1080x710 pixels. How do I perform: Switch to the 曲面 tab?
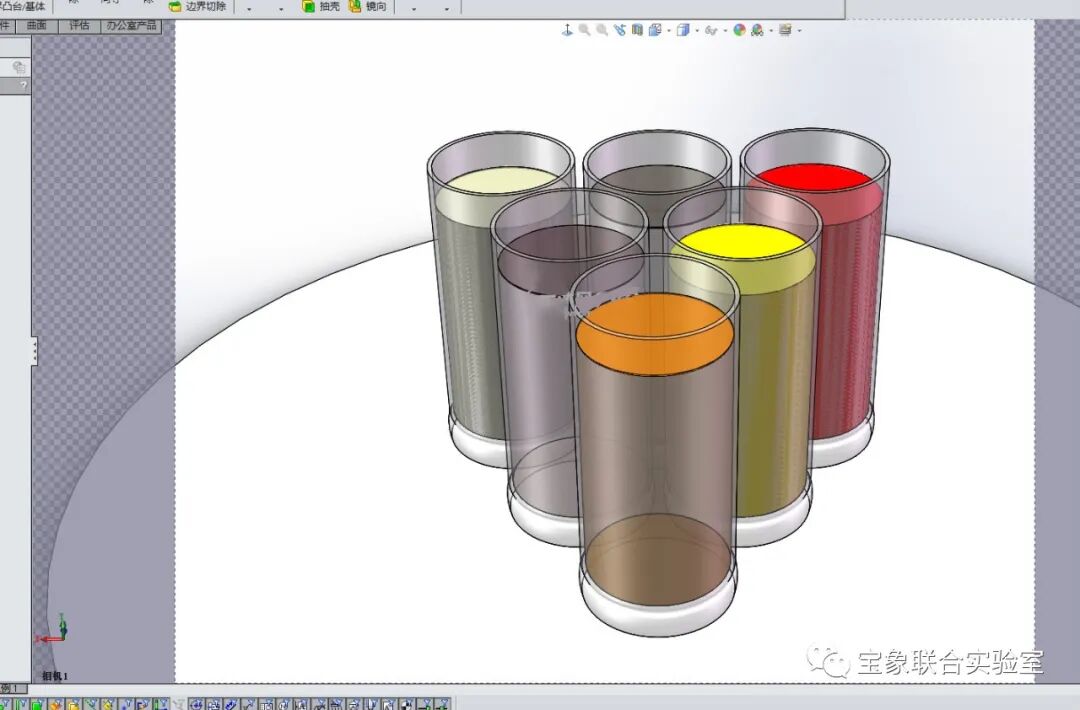(x=37, y=25)
